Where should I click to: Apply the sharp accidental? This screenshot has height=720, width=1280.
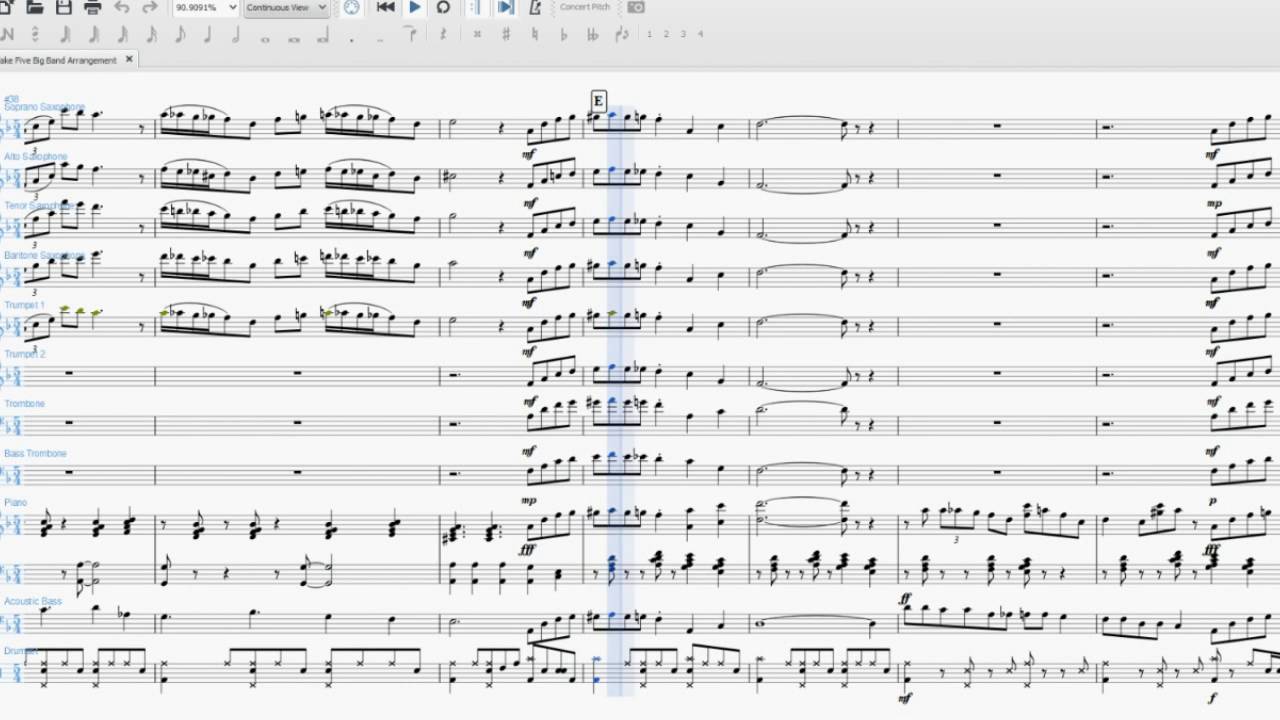click(x=506, y=34)
